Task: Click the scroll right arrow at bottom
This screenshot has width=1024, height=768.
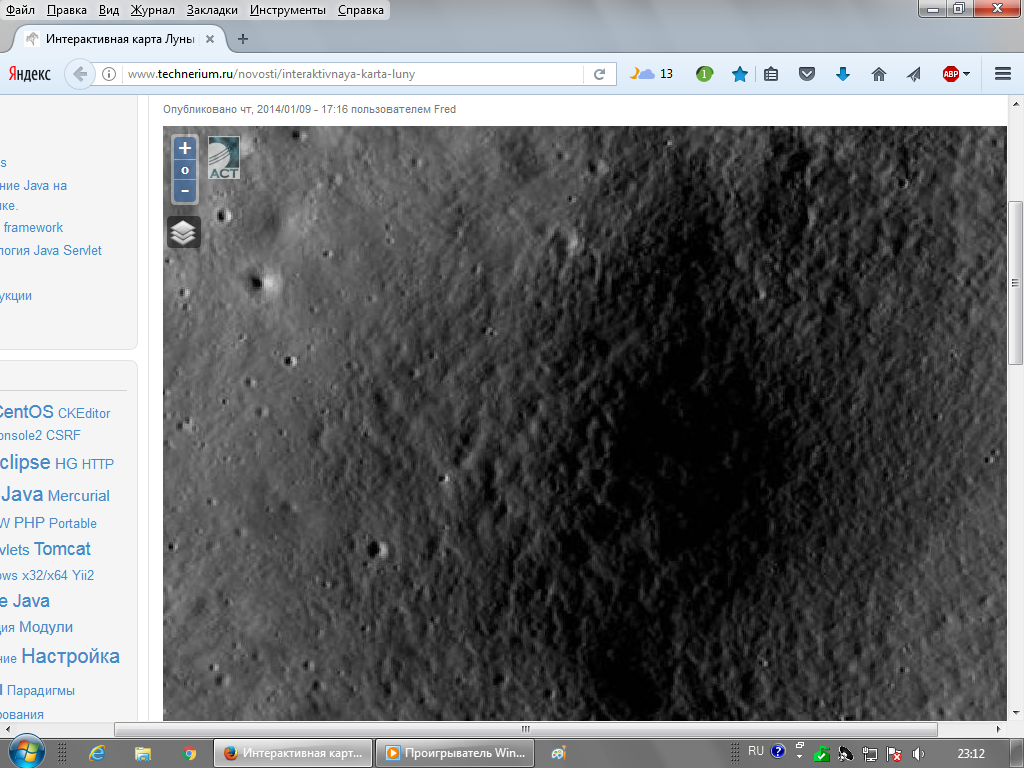Action: click(998, 729)
